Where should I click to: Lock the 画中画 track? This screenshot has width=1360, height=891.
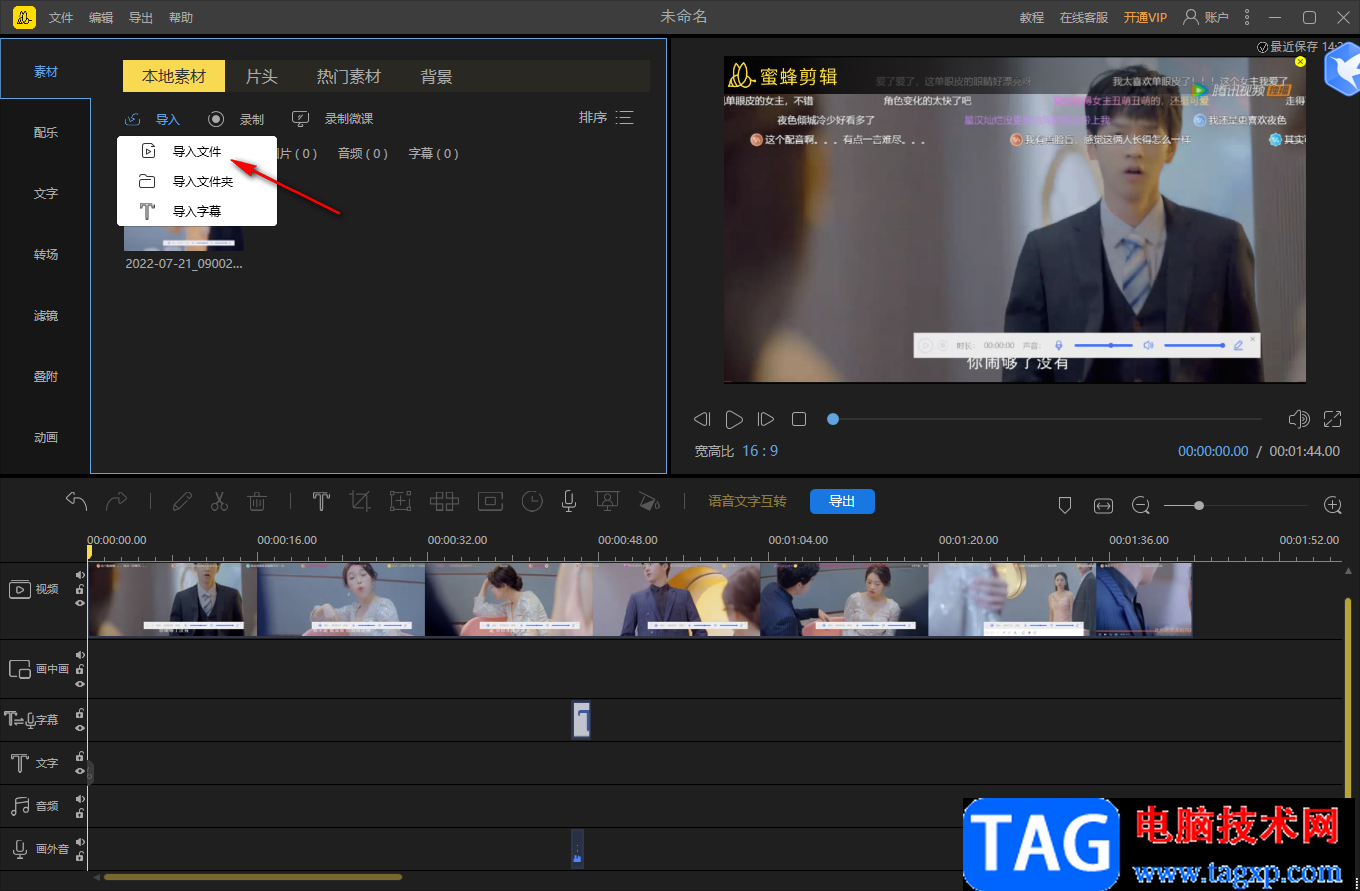pos(80,669)
